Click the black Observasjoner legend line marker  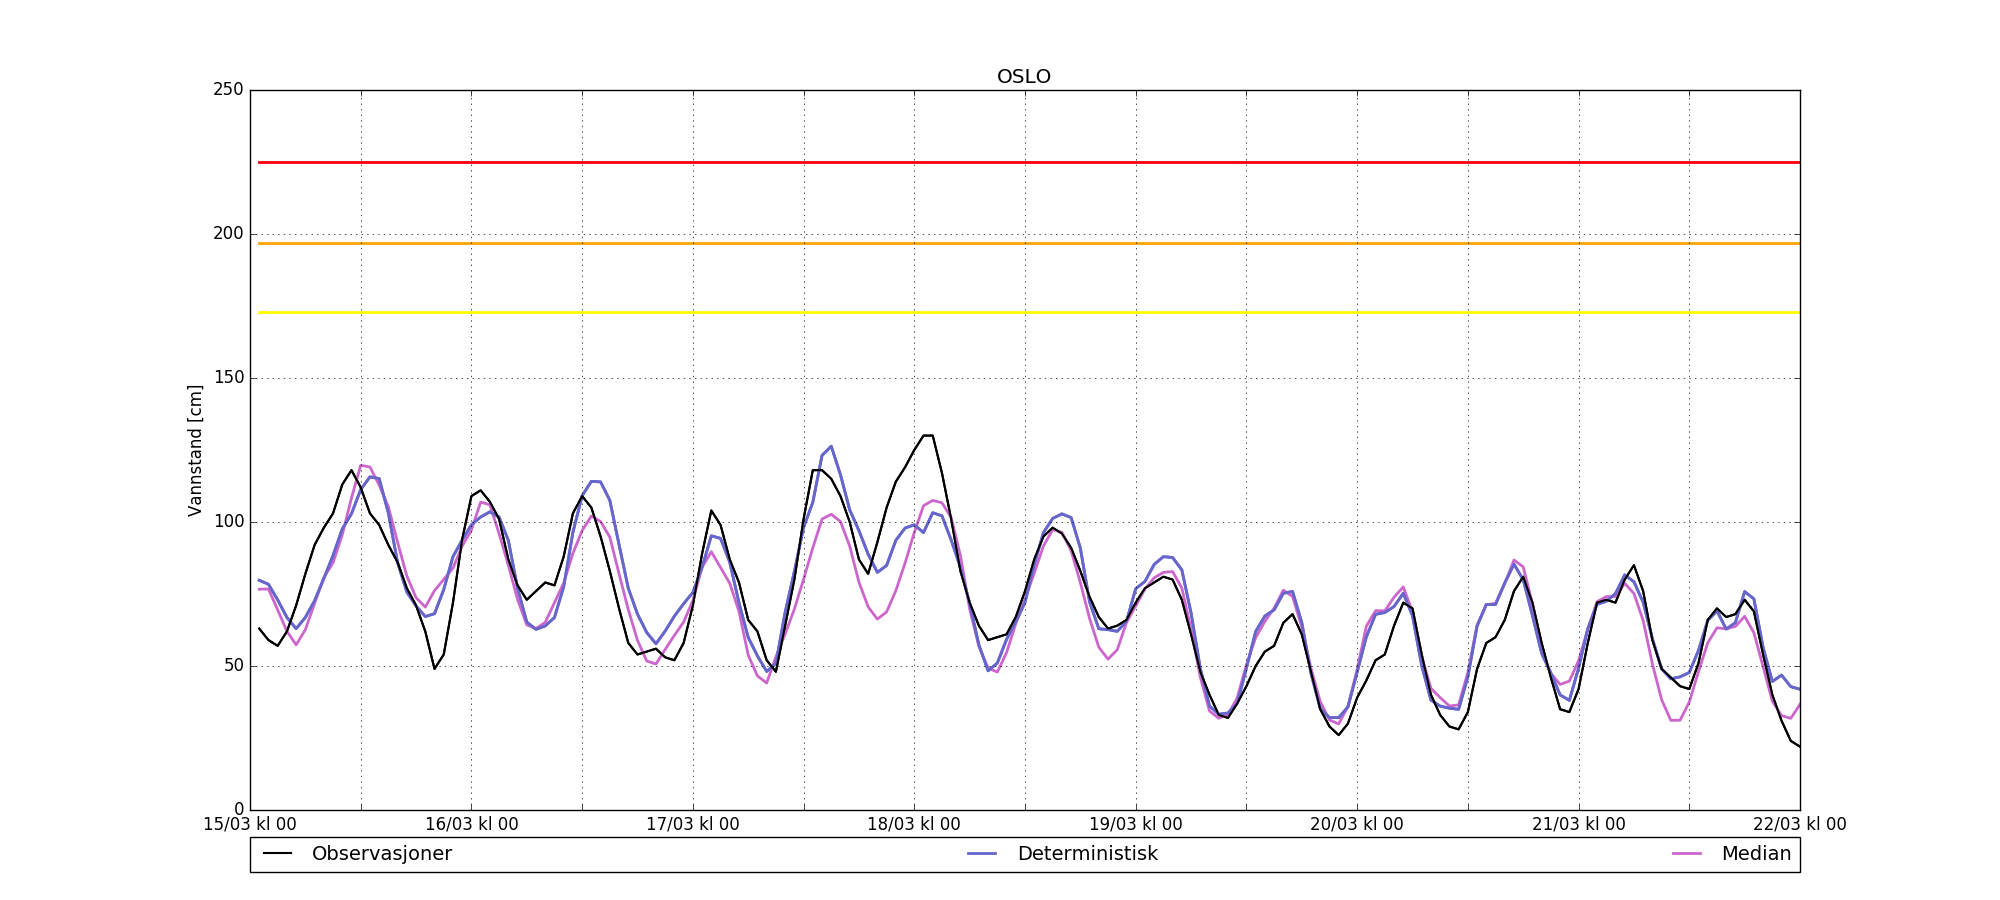tap(277, 854)
